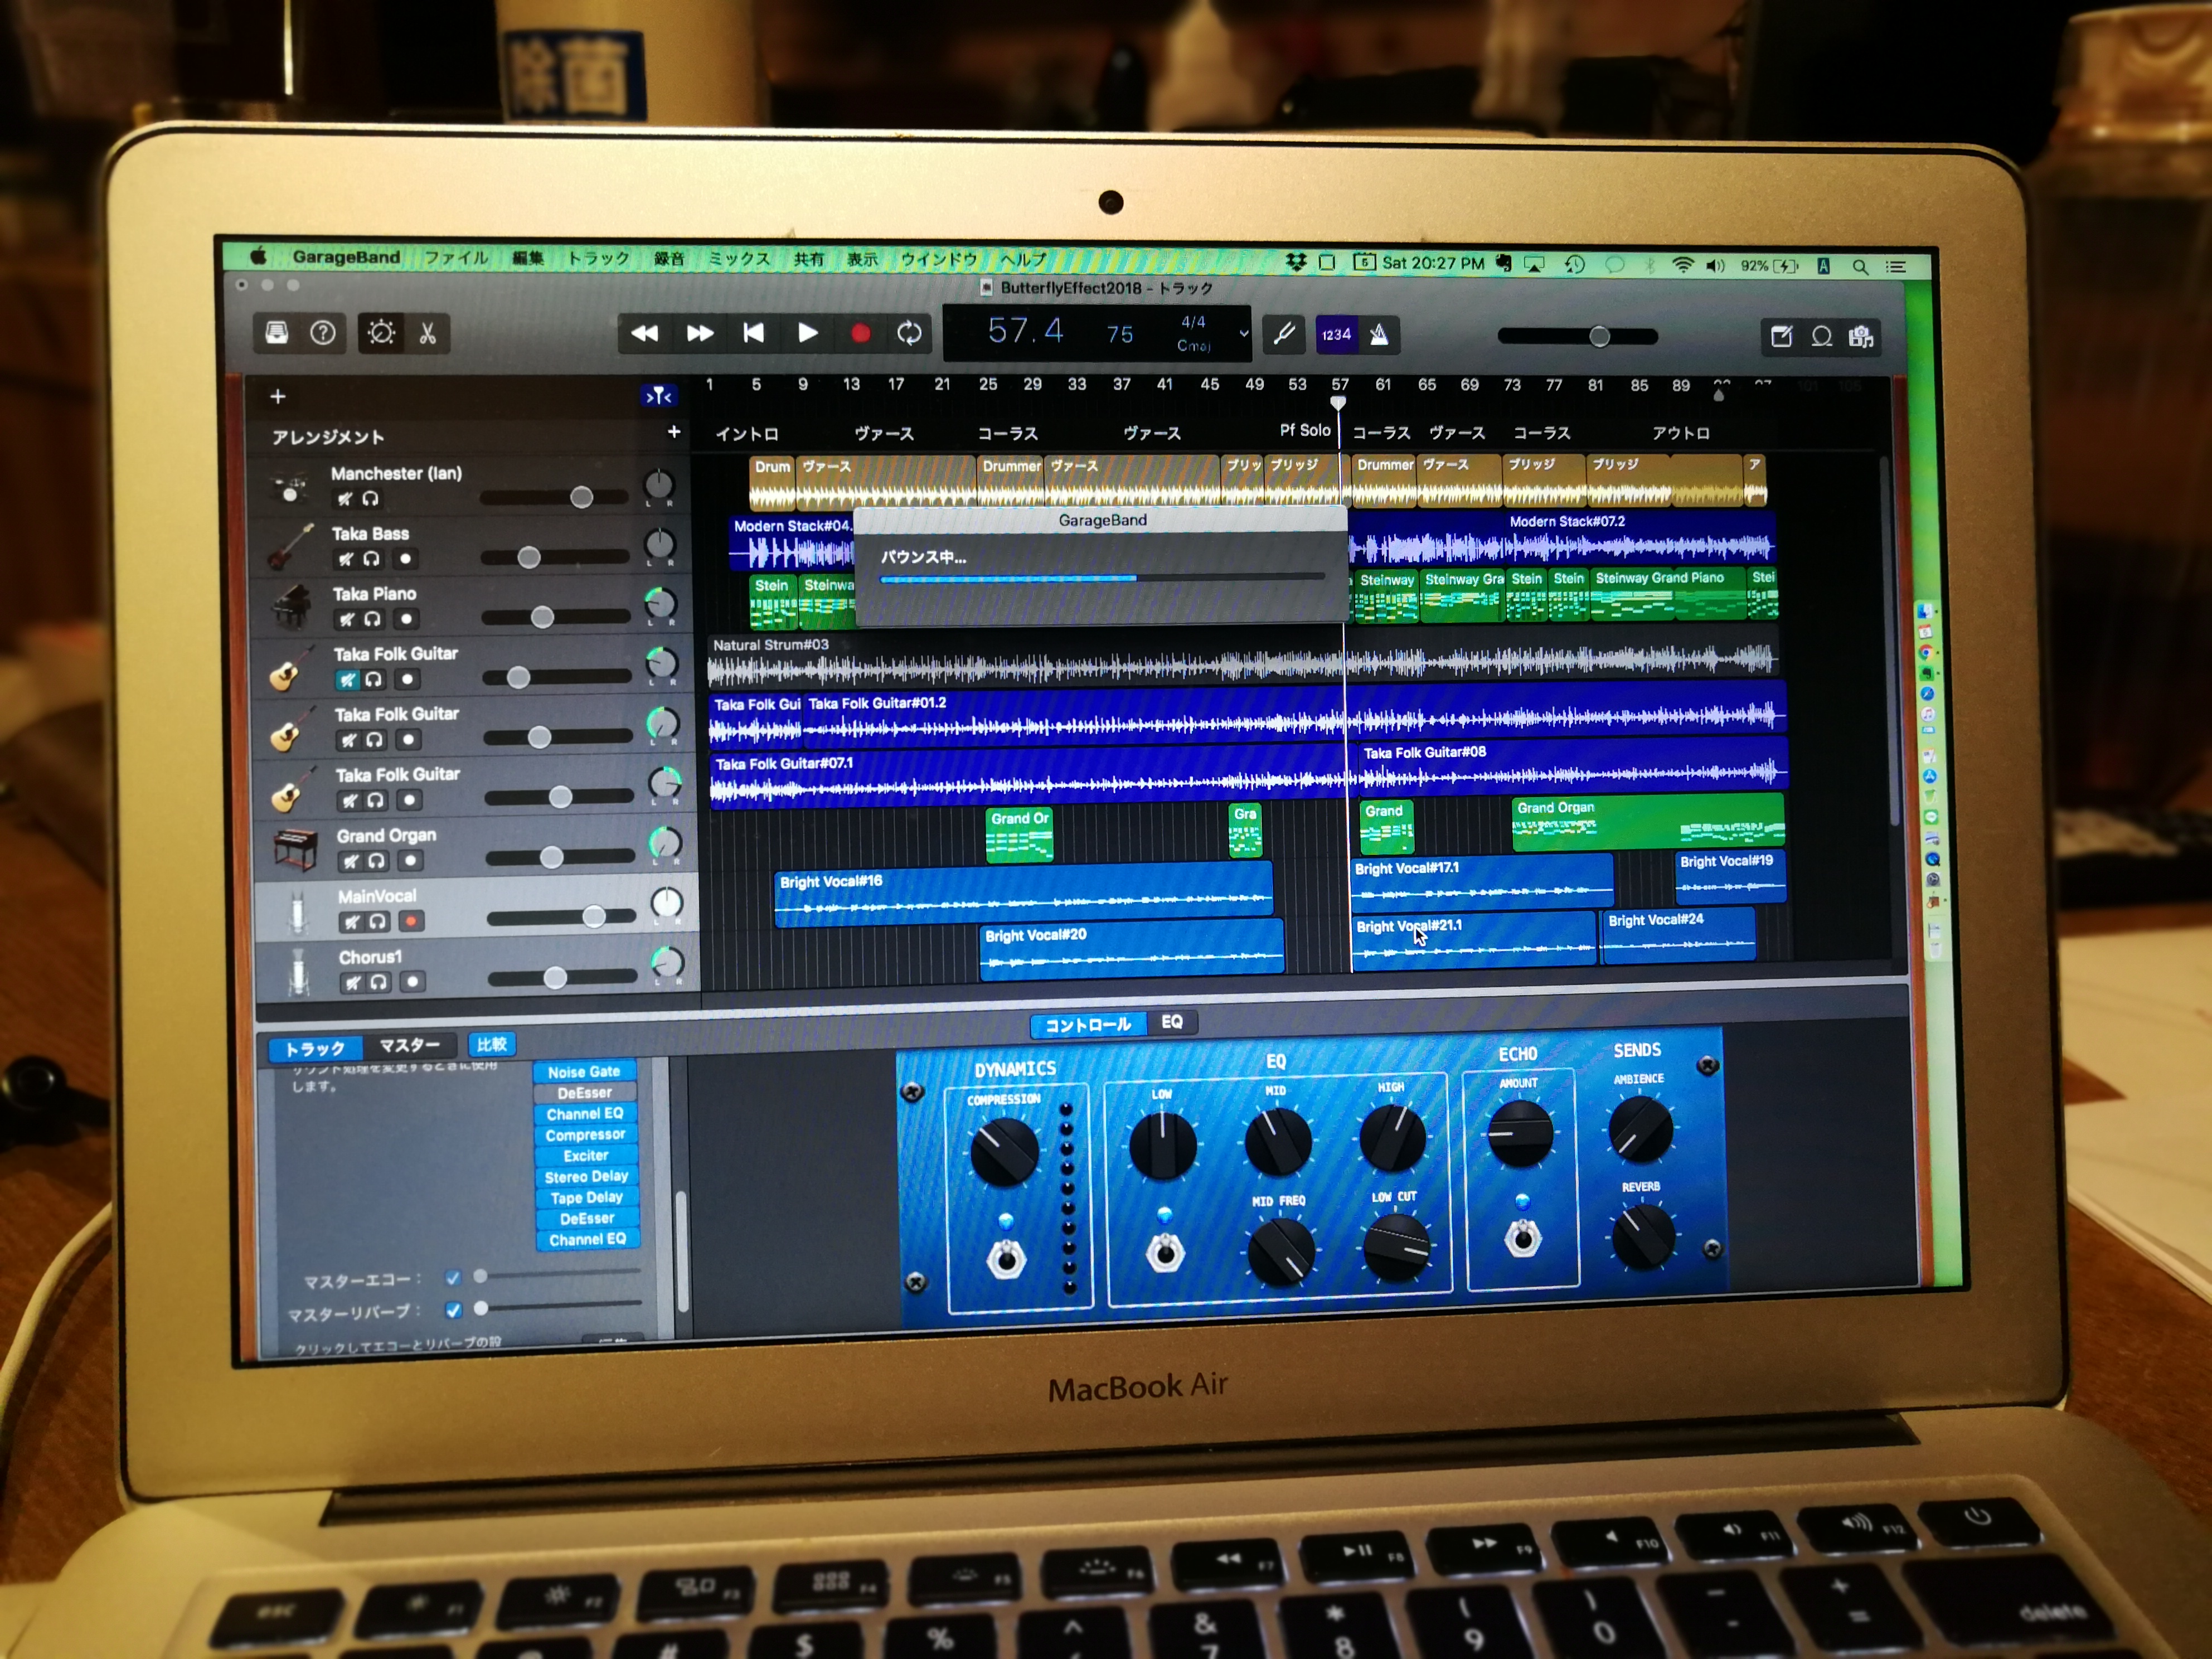Image resolution: width=2212 pixels, height=1659 pixels.
Task: Add a new track with plus button
Action: [278, 397]
